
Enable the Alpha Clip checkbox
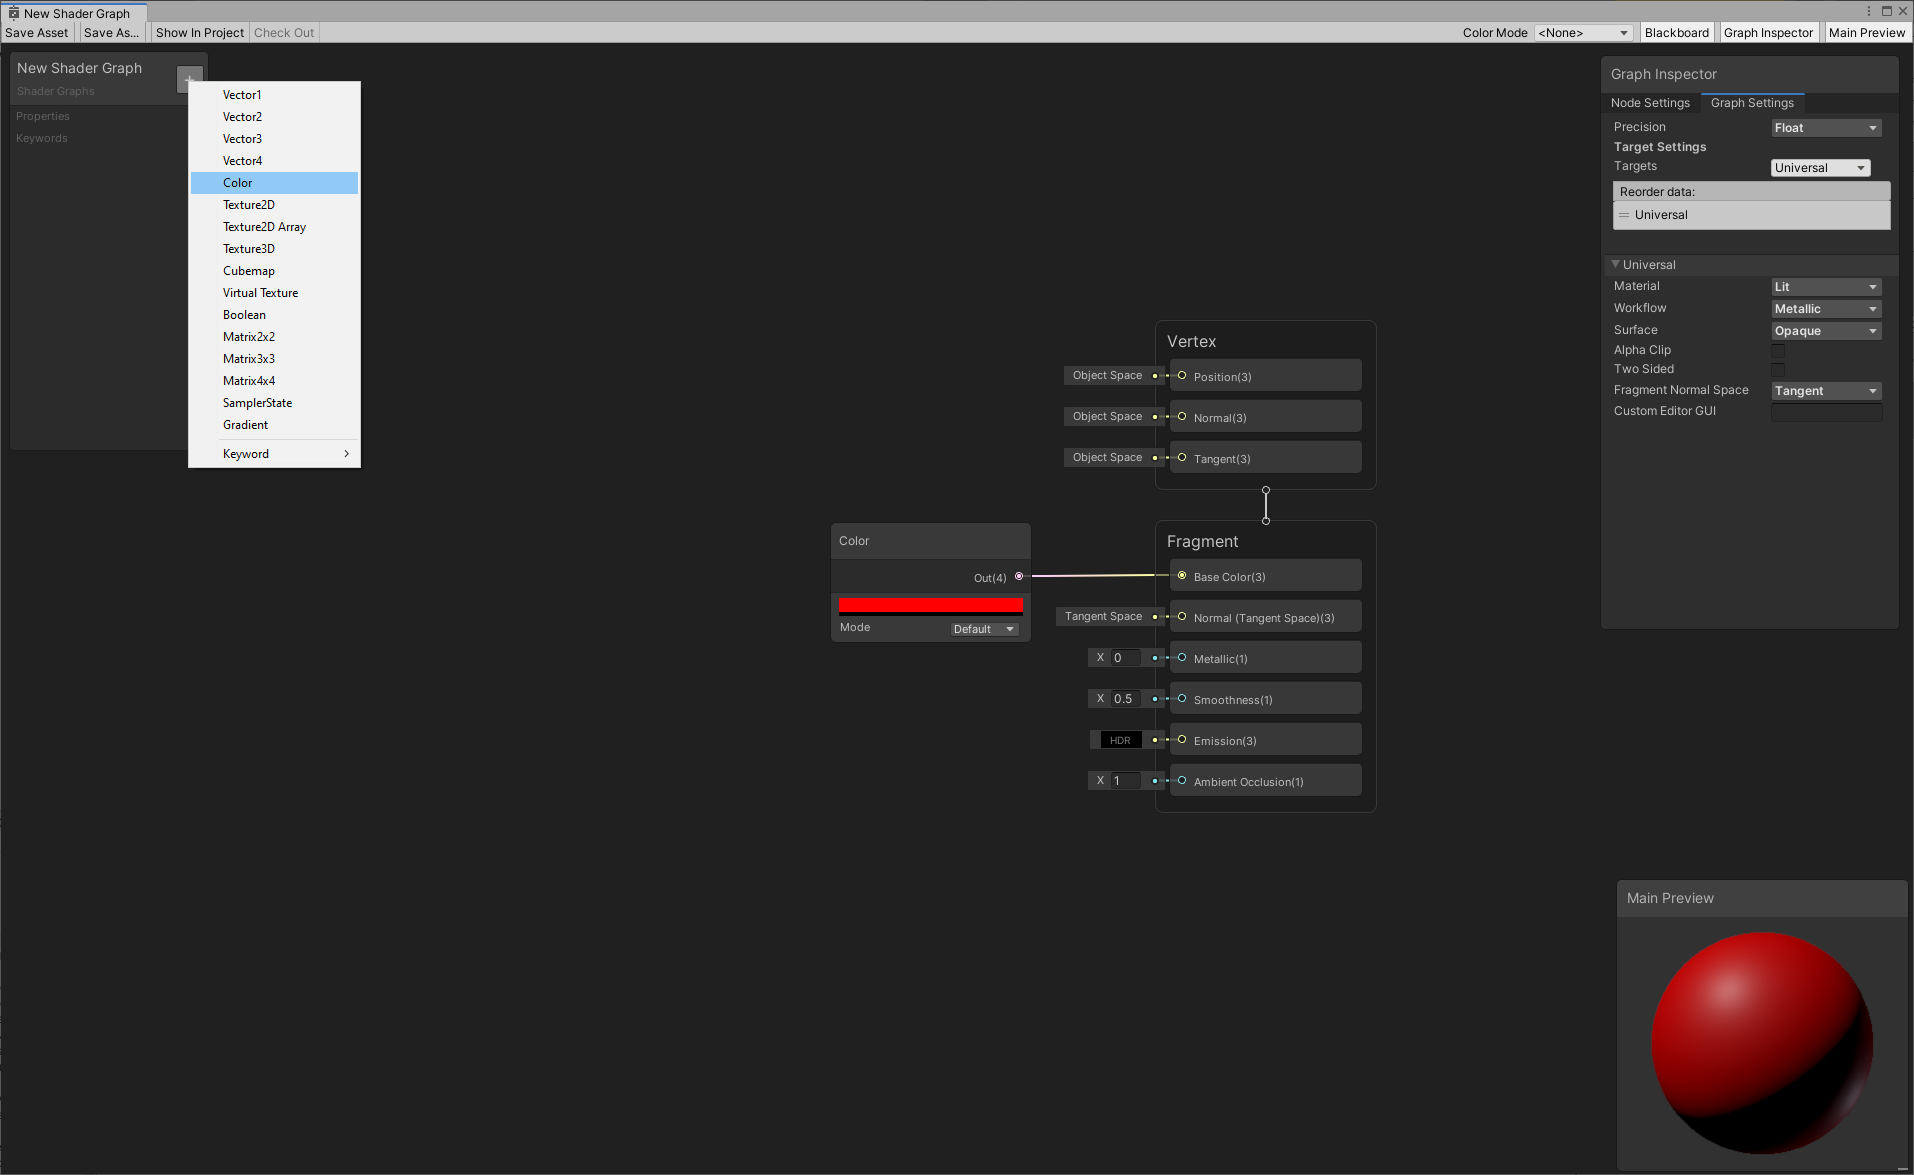1778,350
